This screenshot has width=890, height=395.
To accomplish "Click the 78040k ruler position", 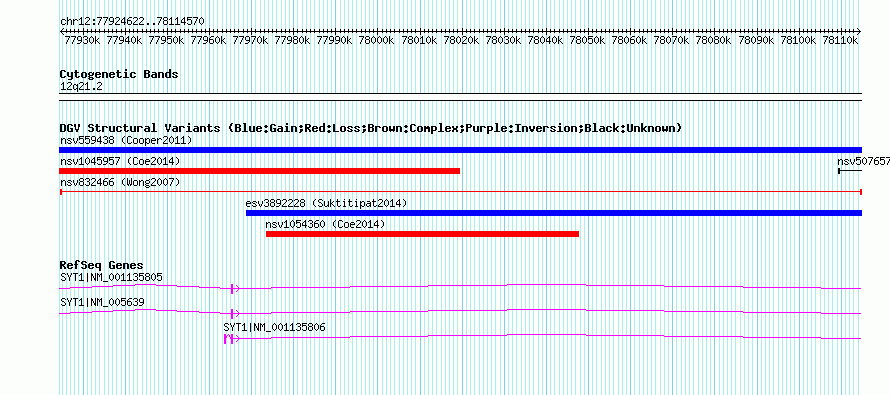I will [x=545, y=40].
